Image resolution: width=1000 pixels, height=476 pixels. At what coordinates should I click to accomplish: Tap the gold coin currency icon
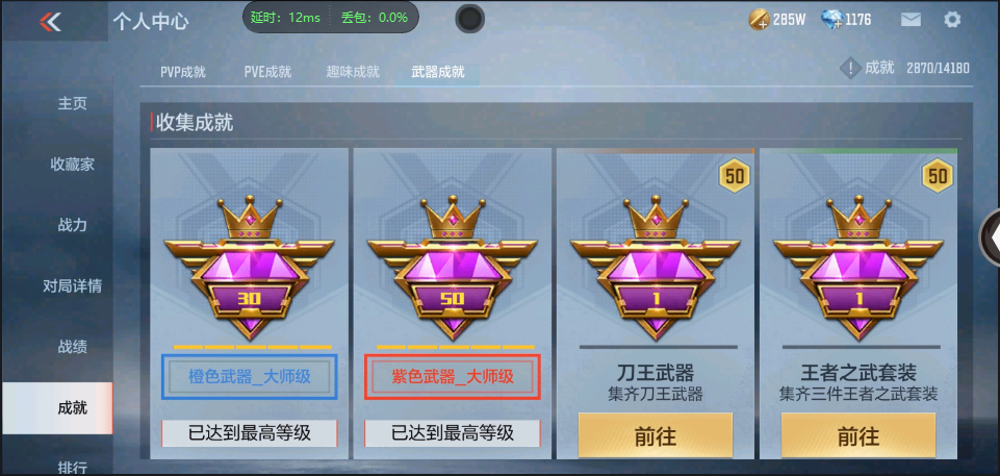pyautogui.click(x=758, y=20)
